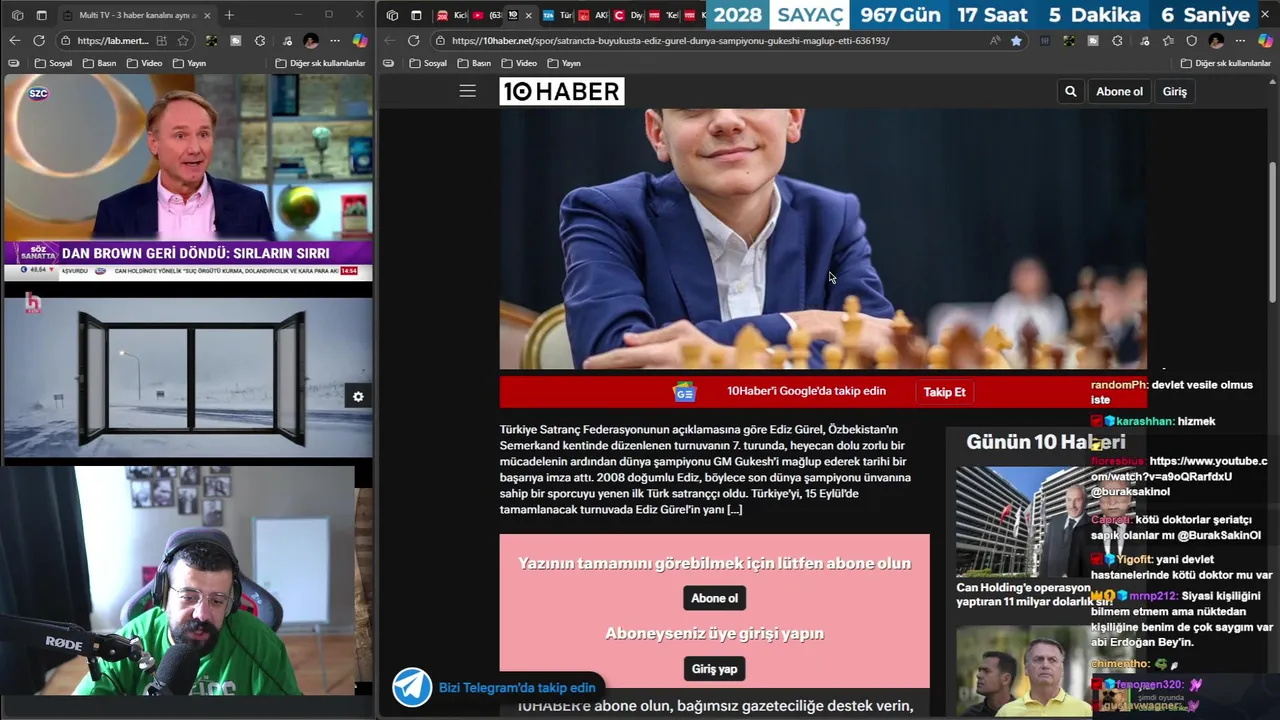Toggle the filled favorite star for 10haber page
Viewport: 1280px width, 720px height.
(x=1016, y=40)
